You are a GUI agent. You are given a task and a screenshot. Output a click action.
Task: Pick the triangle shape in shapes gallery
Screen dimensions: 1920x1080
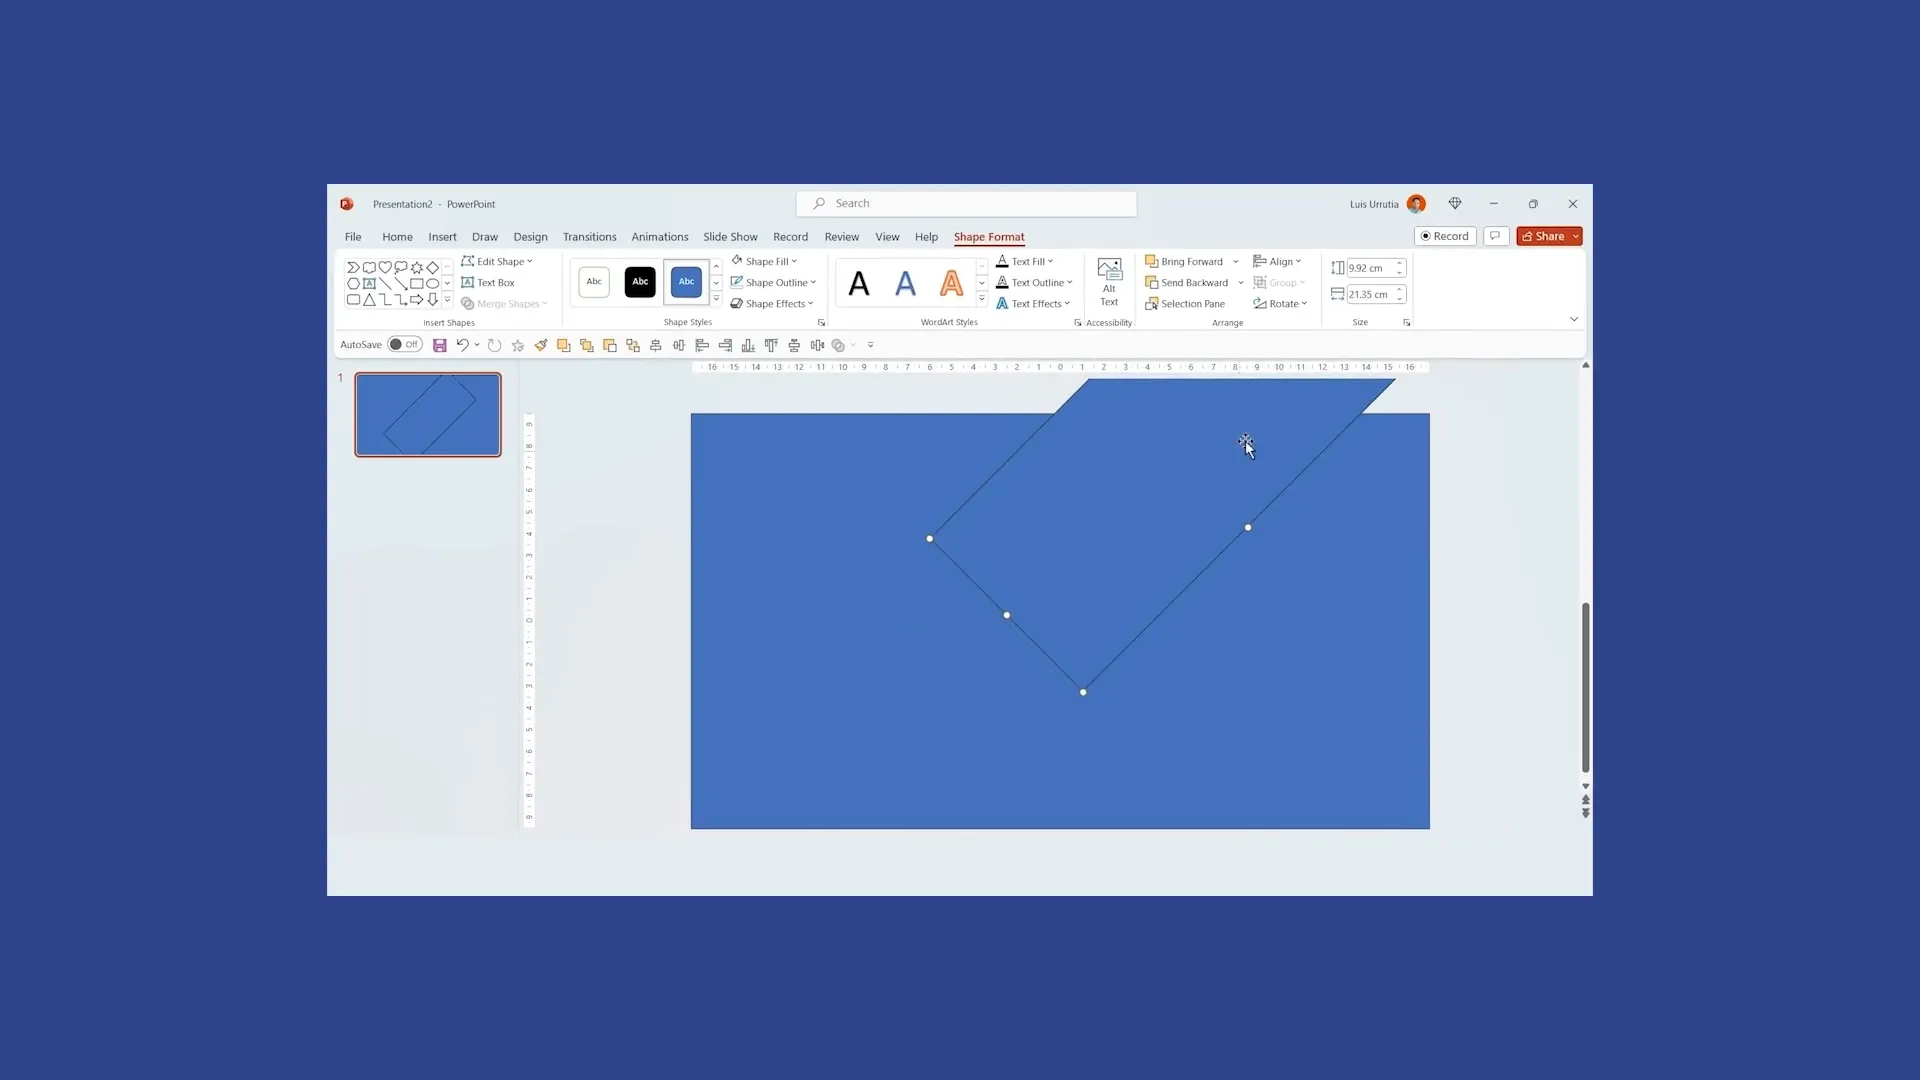point(369,300)
